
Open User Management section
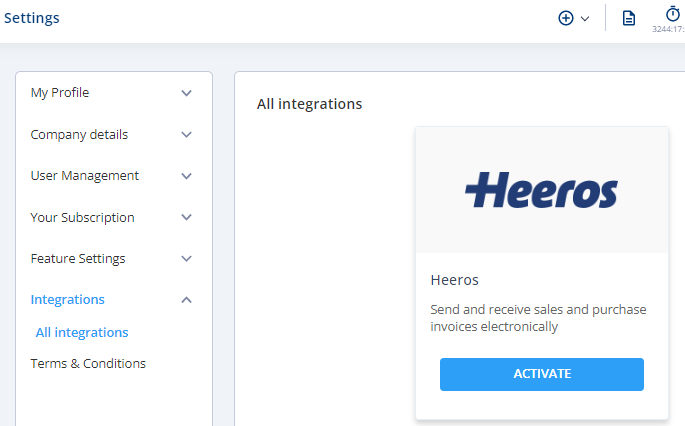pyautogui.click(x=85, y=176)
